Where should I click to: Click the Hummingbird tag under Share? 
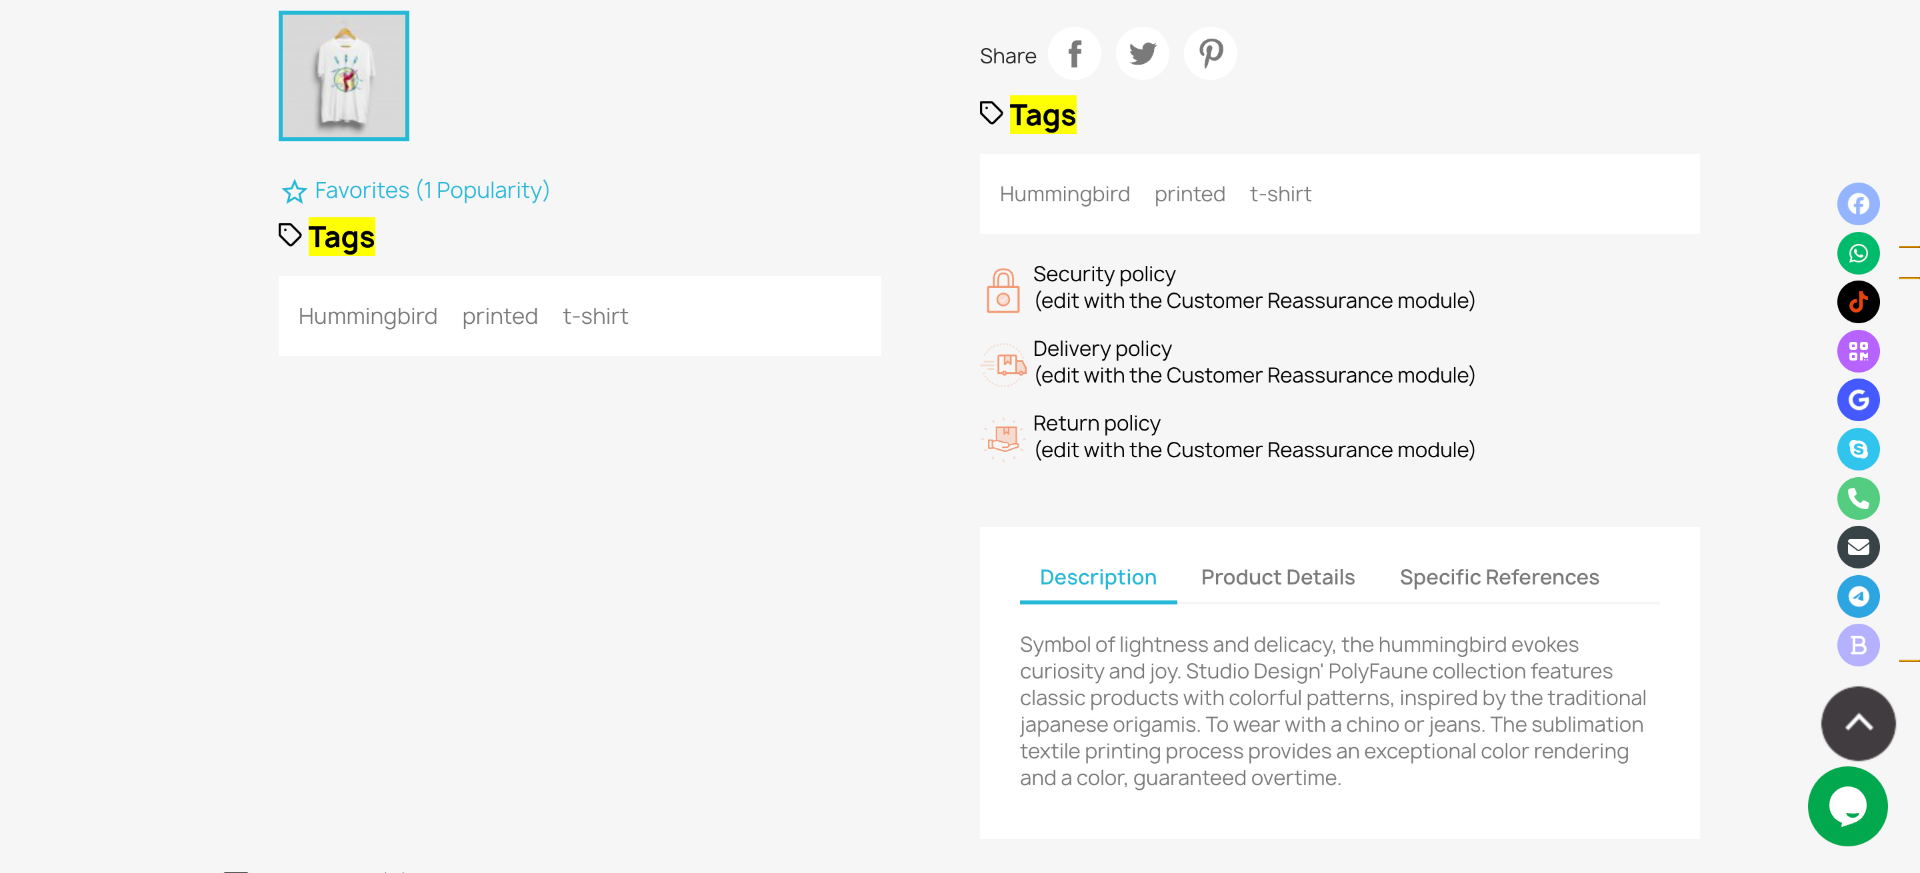[1064, 194]
